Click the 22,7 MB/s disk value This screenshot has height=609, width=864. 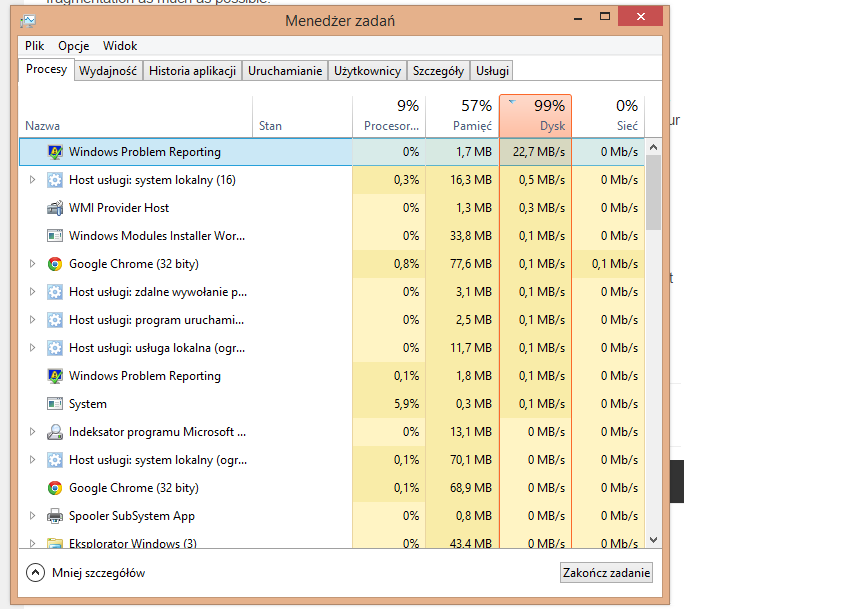click(x=539, y=152)
